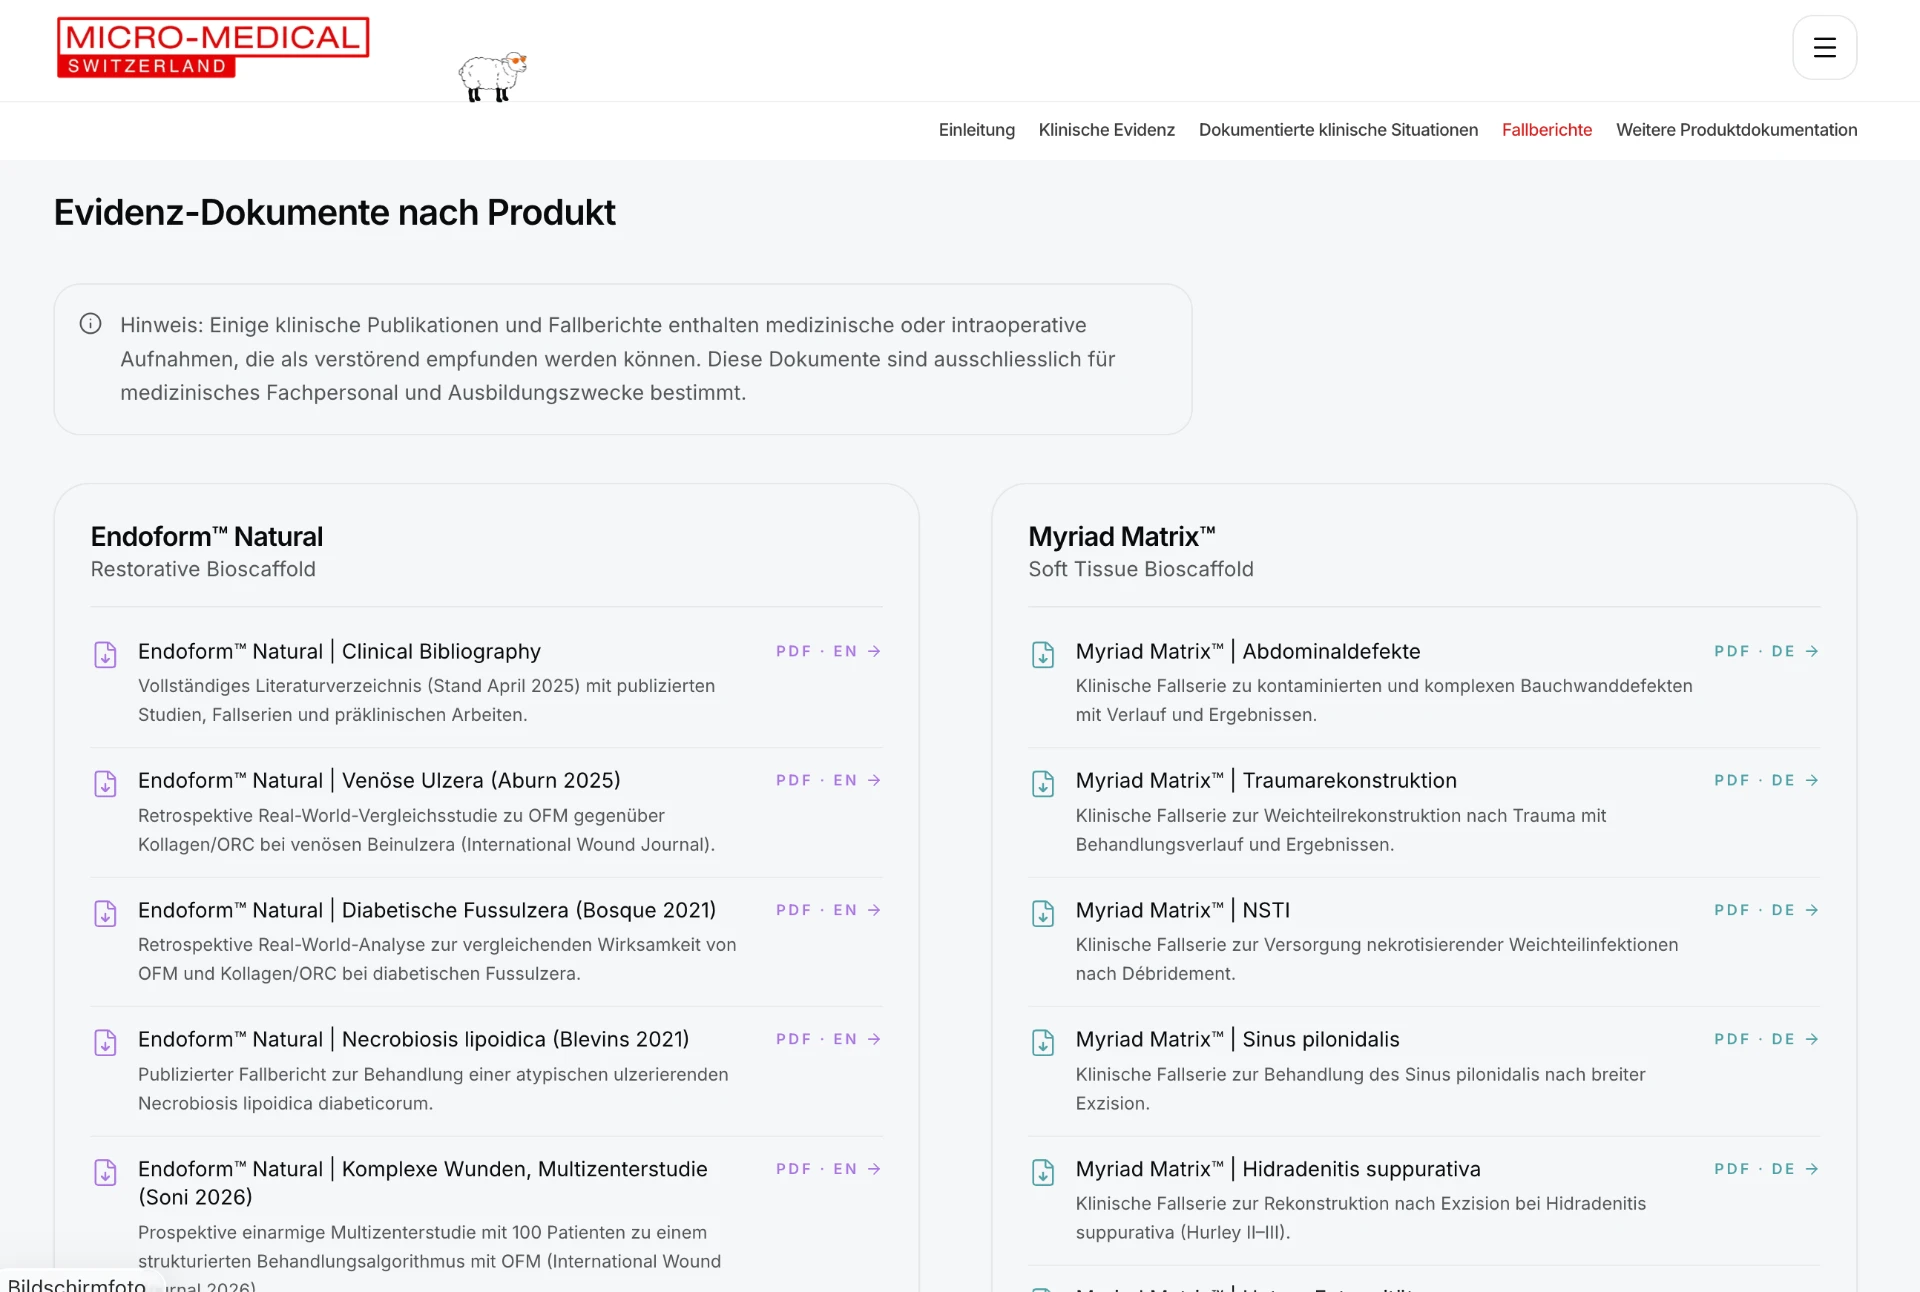Click the heading 'Evidenz-Dokumente nach Produkt'
The height and width of the screenshot is (1292, 1920).
pyautogui.click(x=334, y=212)
